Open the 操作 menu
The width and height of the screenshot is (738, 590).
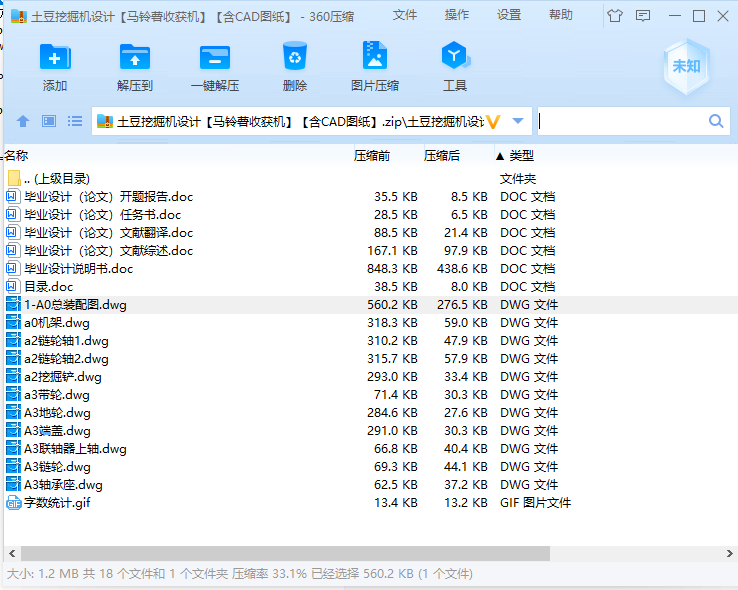click(x=457, y=15)
